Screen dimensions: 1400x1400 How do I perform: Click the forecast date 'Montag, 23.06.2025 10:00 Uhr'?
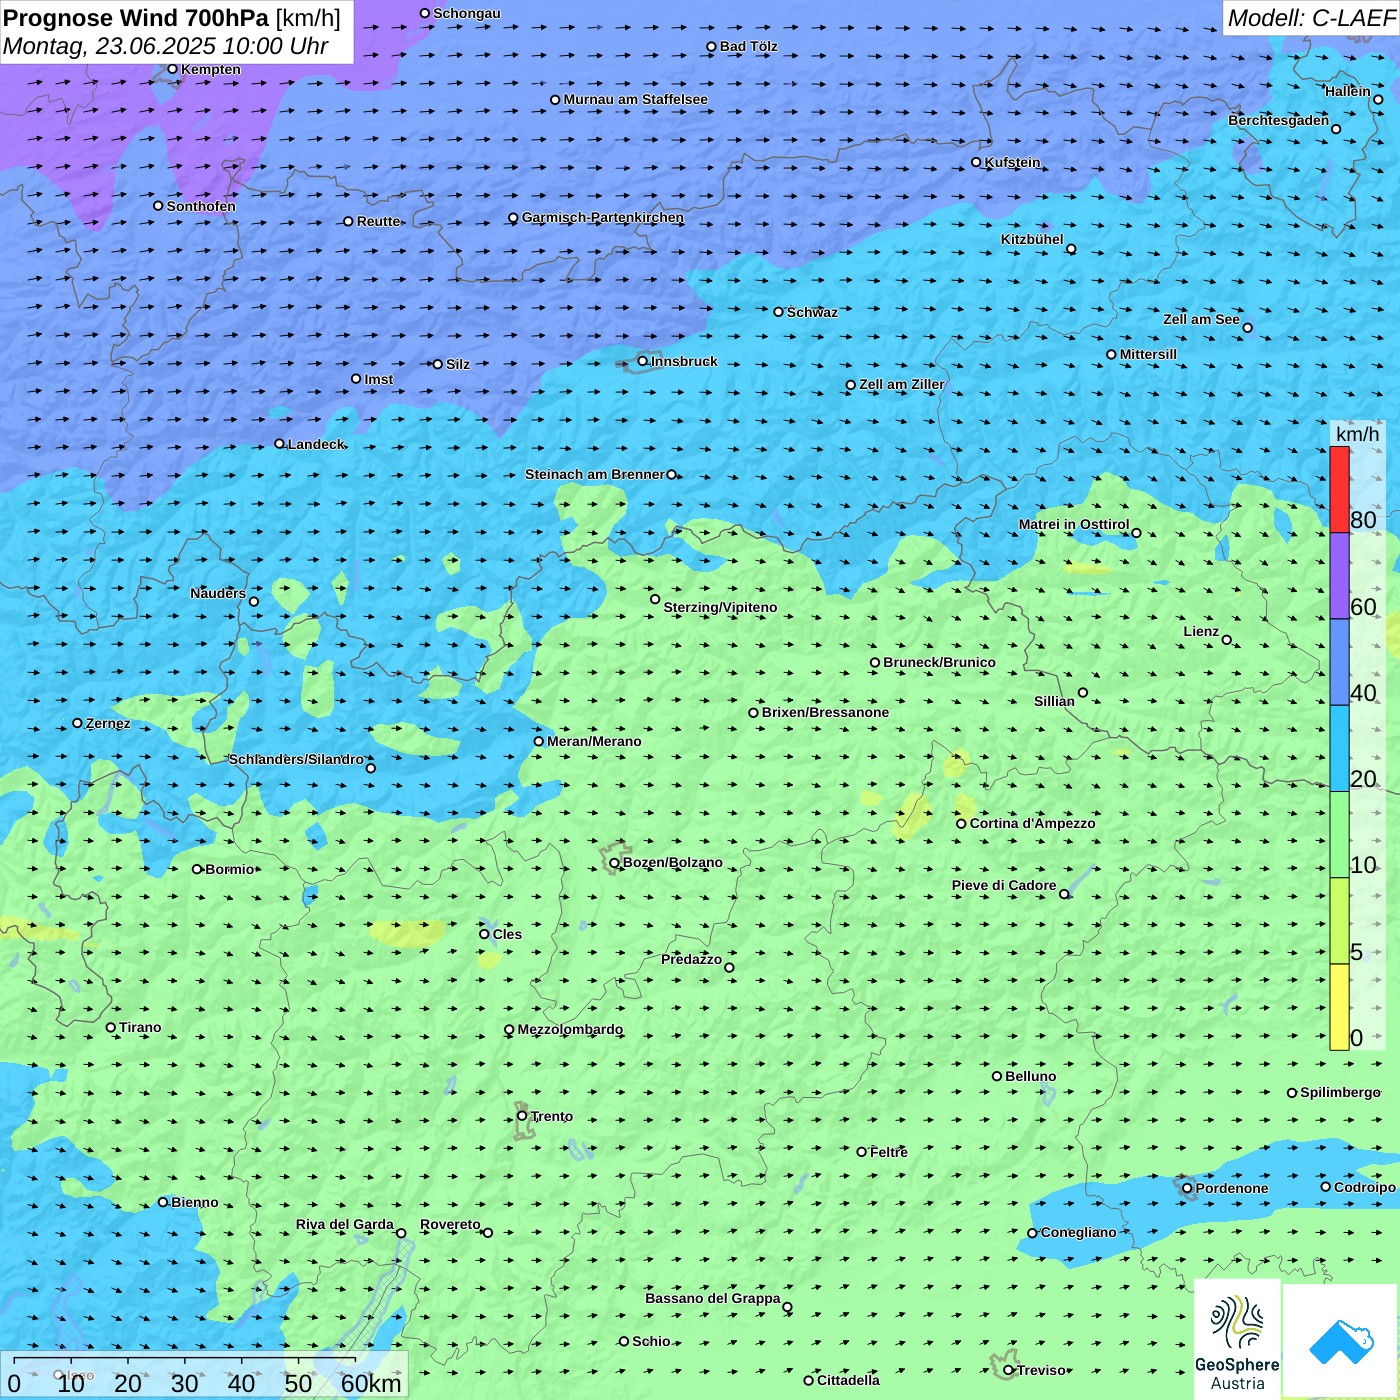pos(166,46)
